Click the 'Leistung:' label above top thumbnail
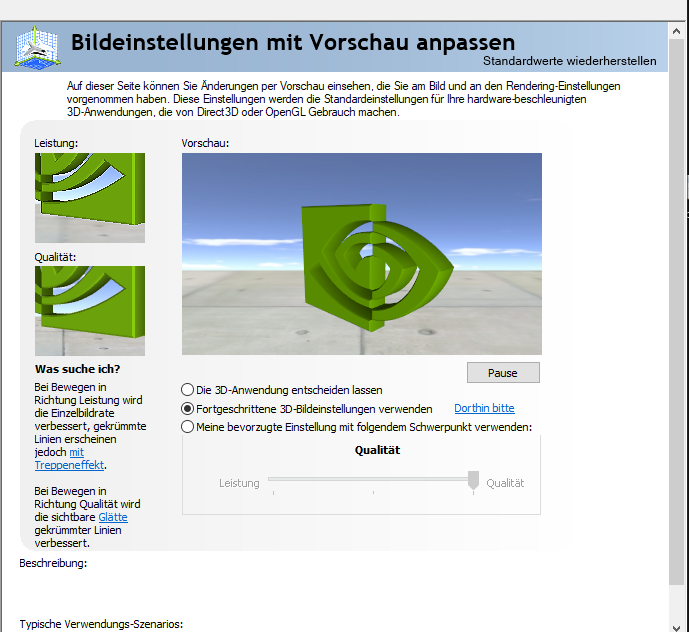 pyautogui.click(x=56, y=143)
